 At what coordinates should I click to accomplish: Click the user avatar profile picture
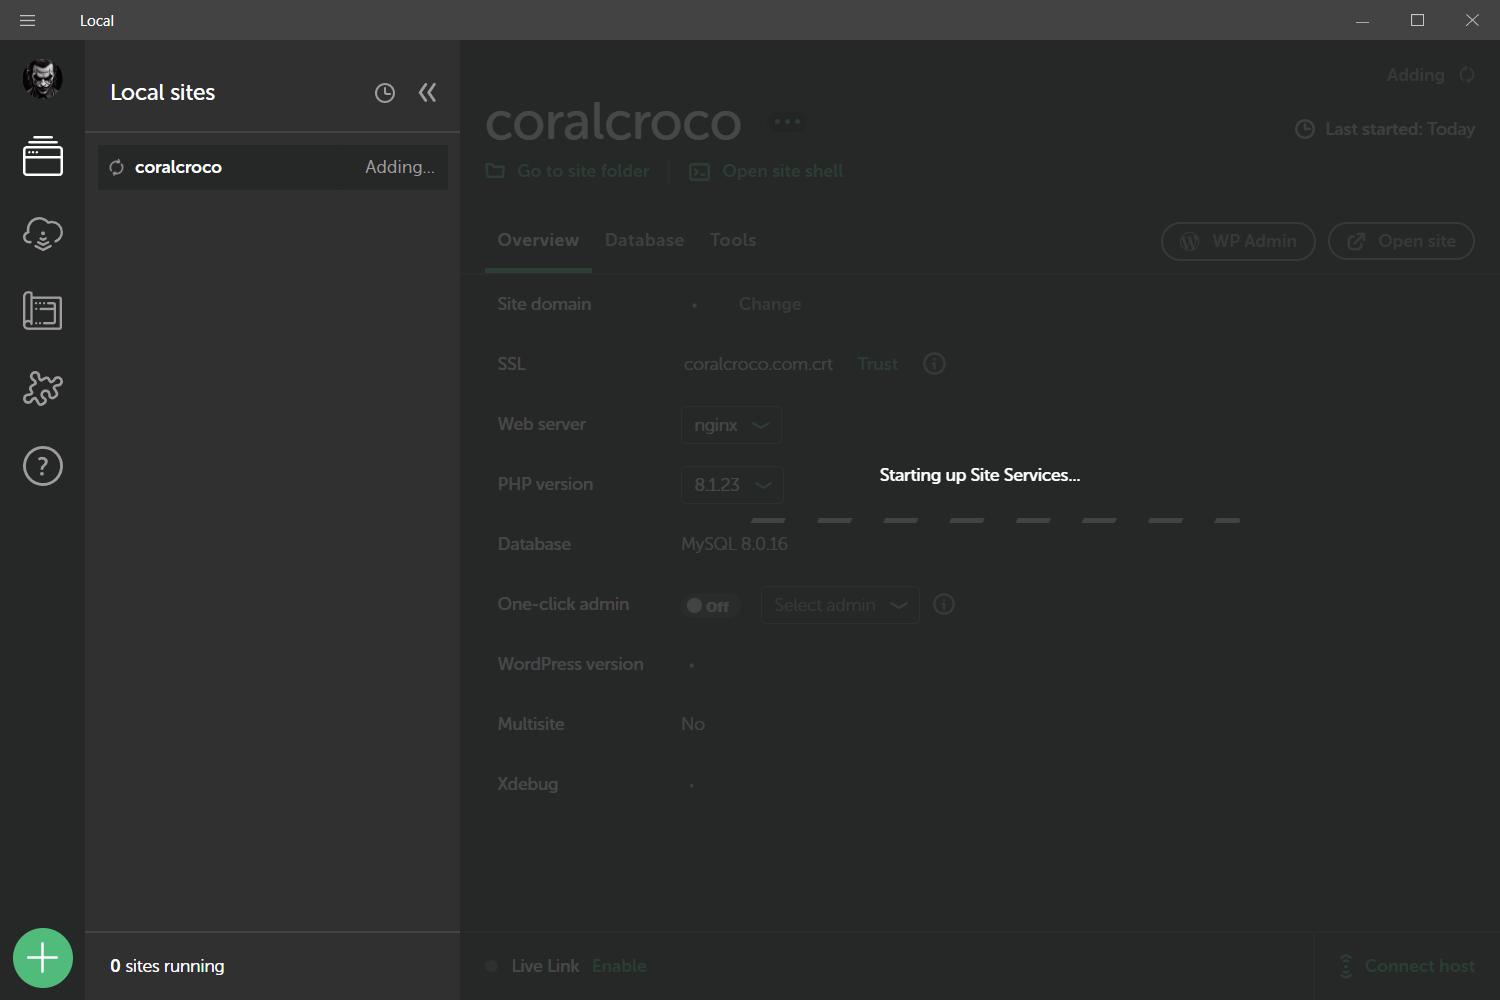click(43, 78)
